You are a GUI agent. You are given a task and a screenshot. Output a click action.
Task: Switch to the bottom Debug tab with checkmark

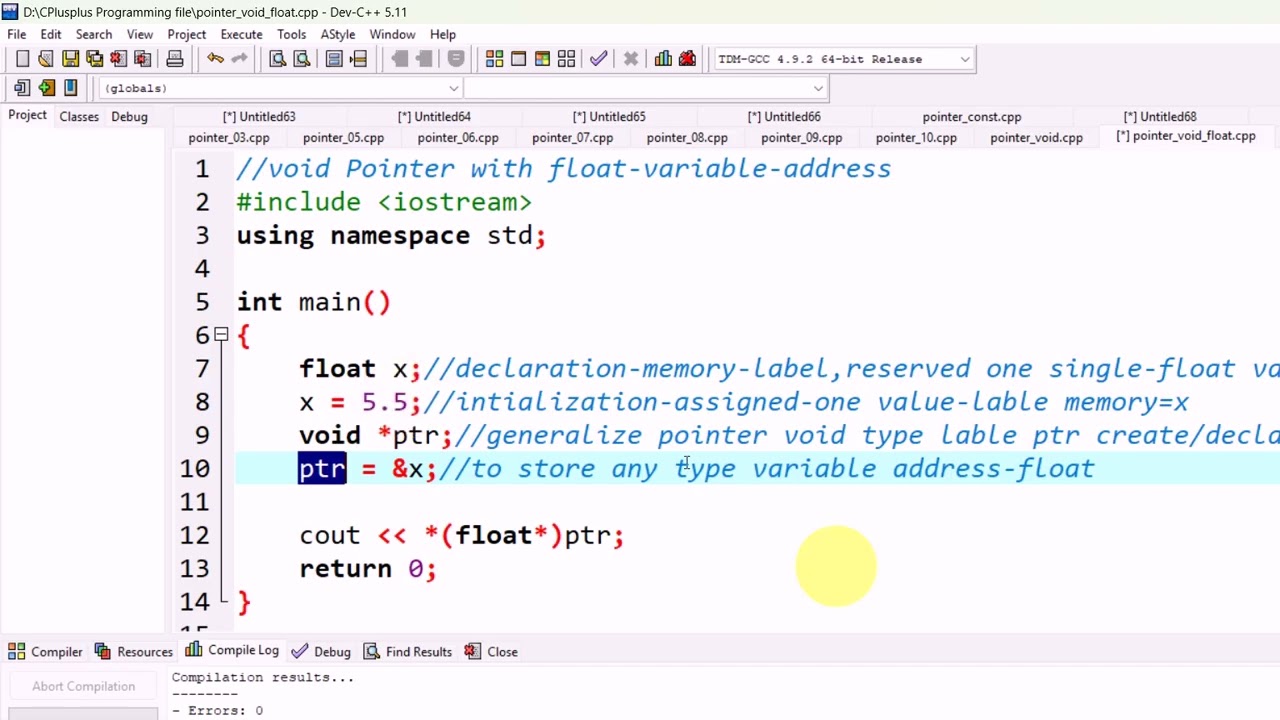click(321, 651)
